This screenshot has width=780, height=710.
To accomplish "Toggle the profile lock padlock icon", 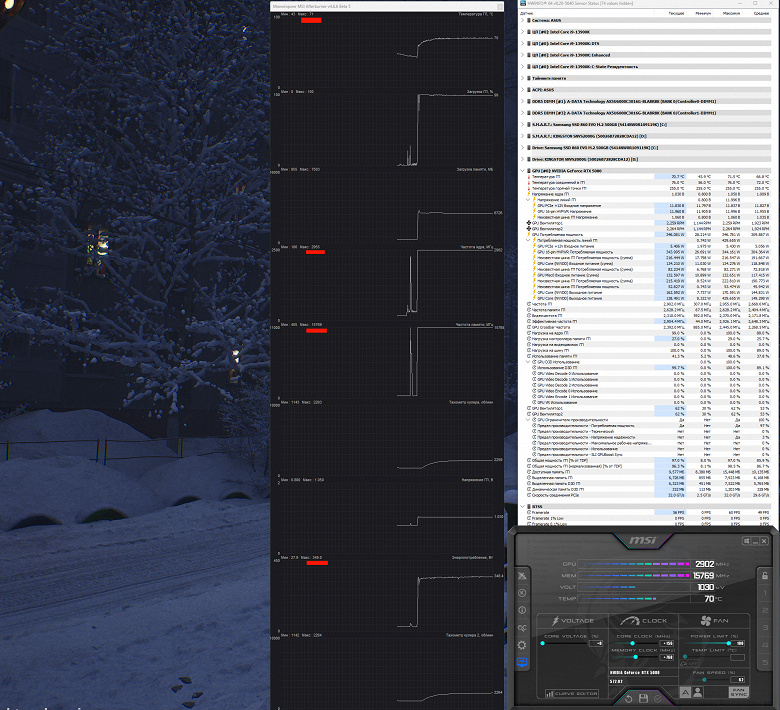I will click(x=765, y=576).
